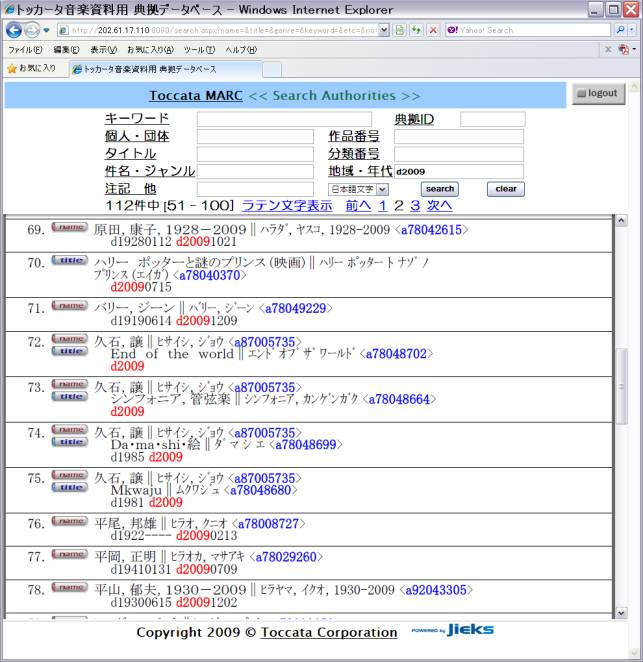Open authority a78042615 for 原田, 康子
643x662 pixels.
tap(431, 230)
